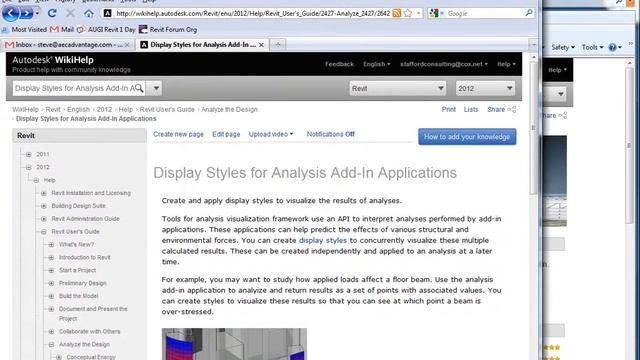The width and height of the screenshot is (640, 360).
Task: Open Tools menu in background window
Action: tap(592, 47)
